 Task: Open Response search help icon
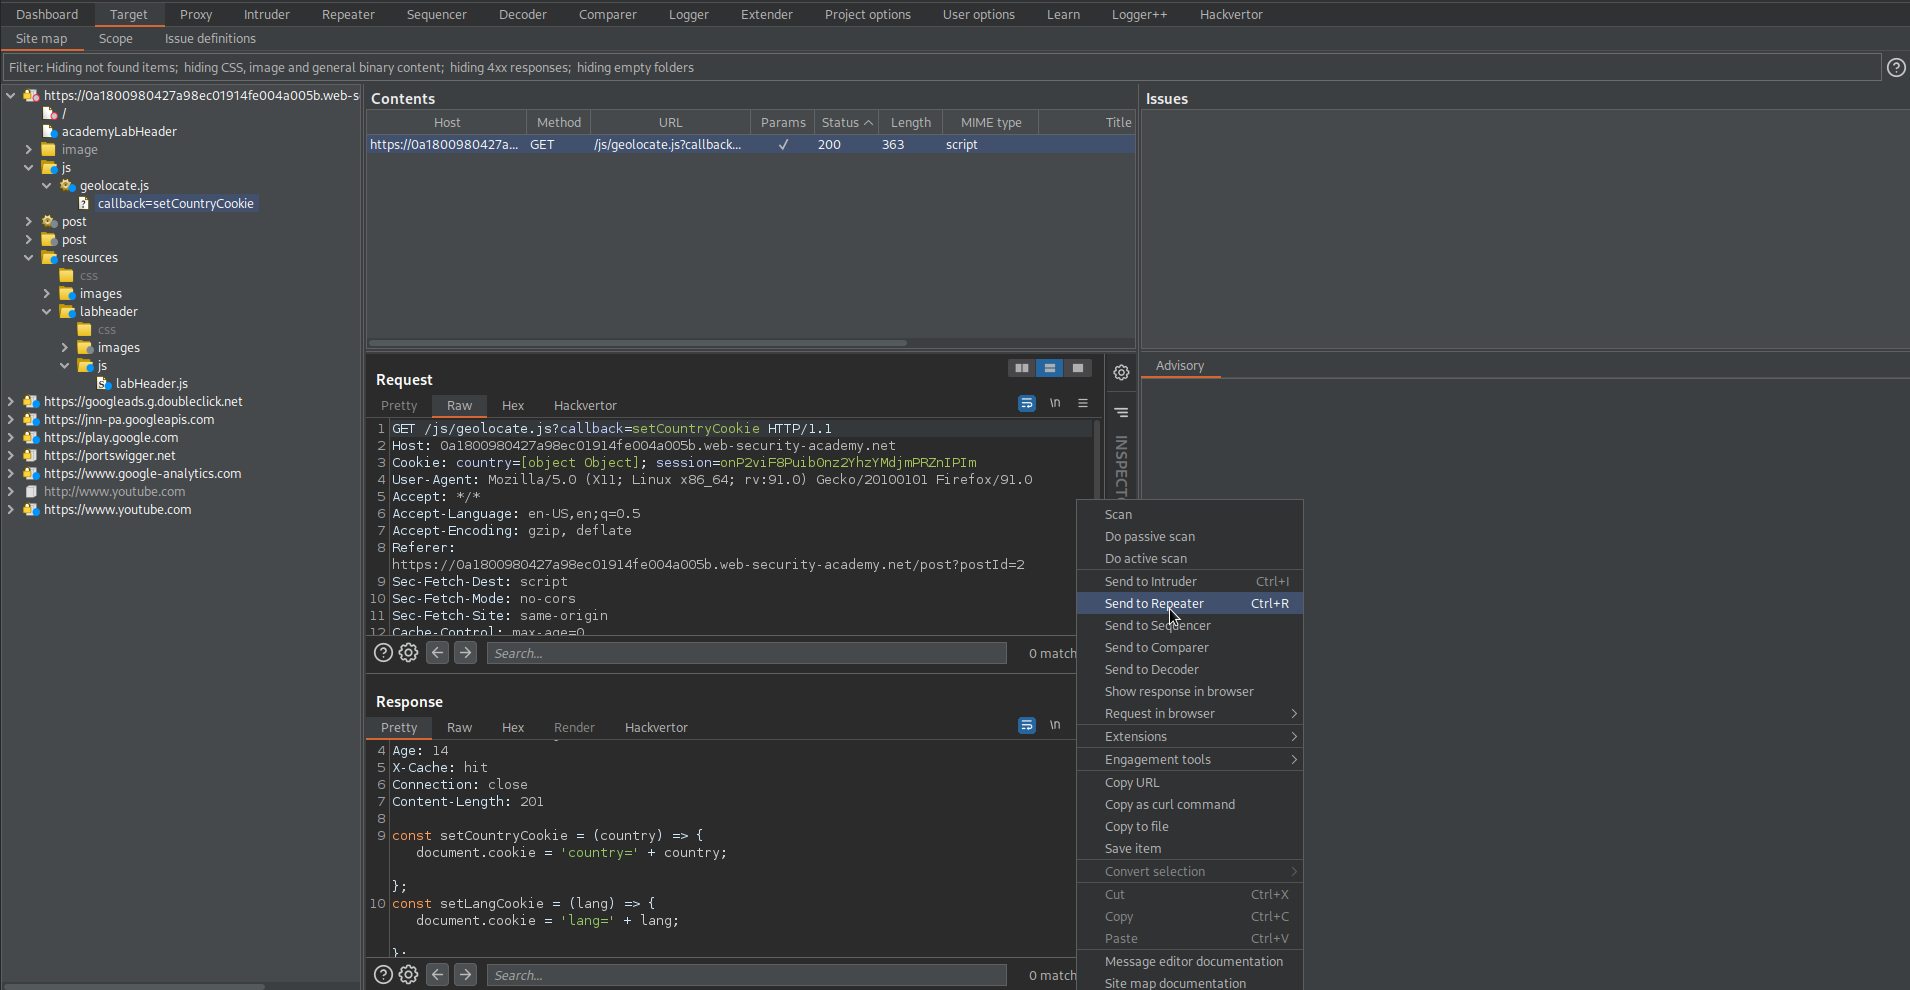(383, 975)
